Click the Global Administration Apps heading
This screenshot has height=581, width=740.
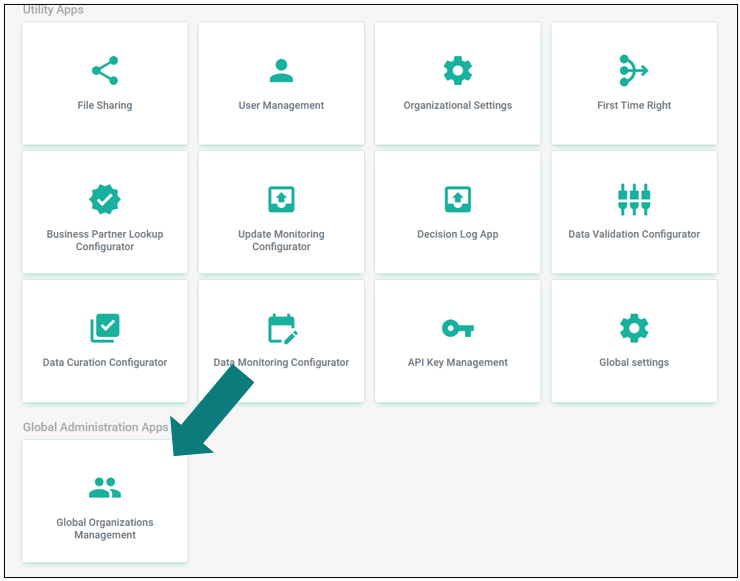pos(96,427)
